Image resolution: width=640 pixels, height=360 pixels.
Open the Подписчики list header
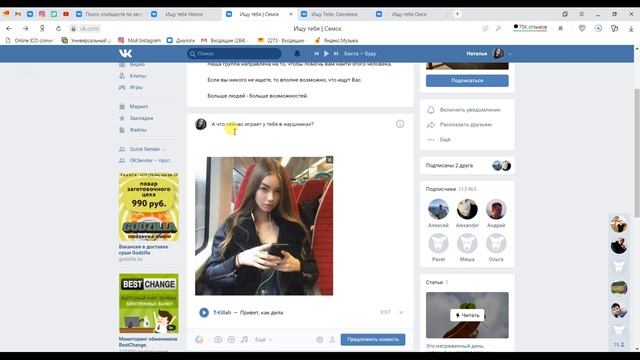coord(451,189)
